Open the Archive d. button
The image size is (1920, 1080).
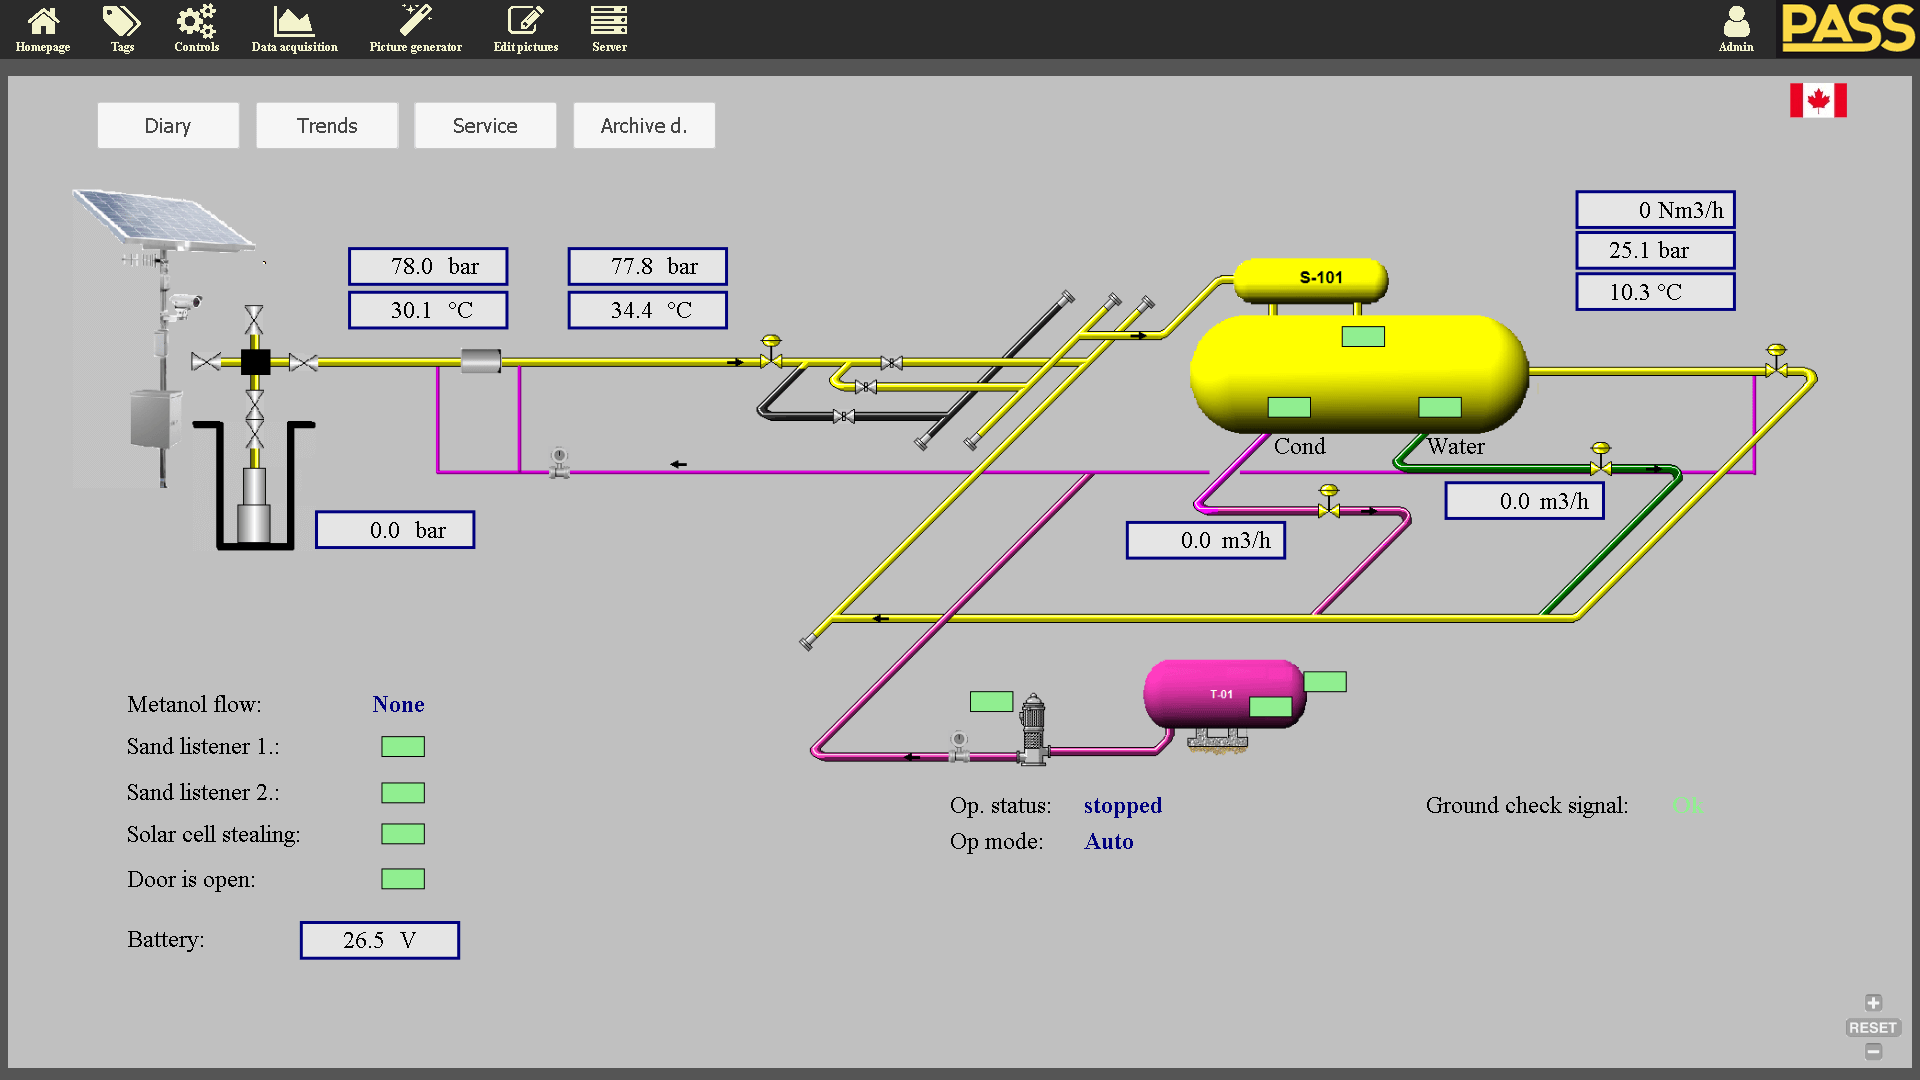pos(644,126)
